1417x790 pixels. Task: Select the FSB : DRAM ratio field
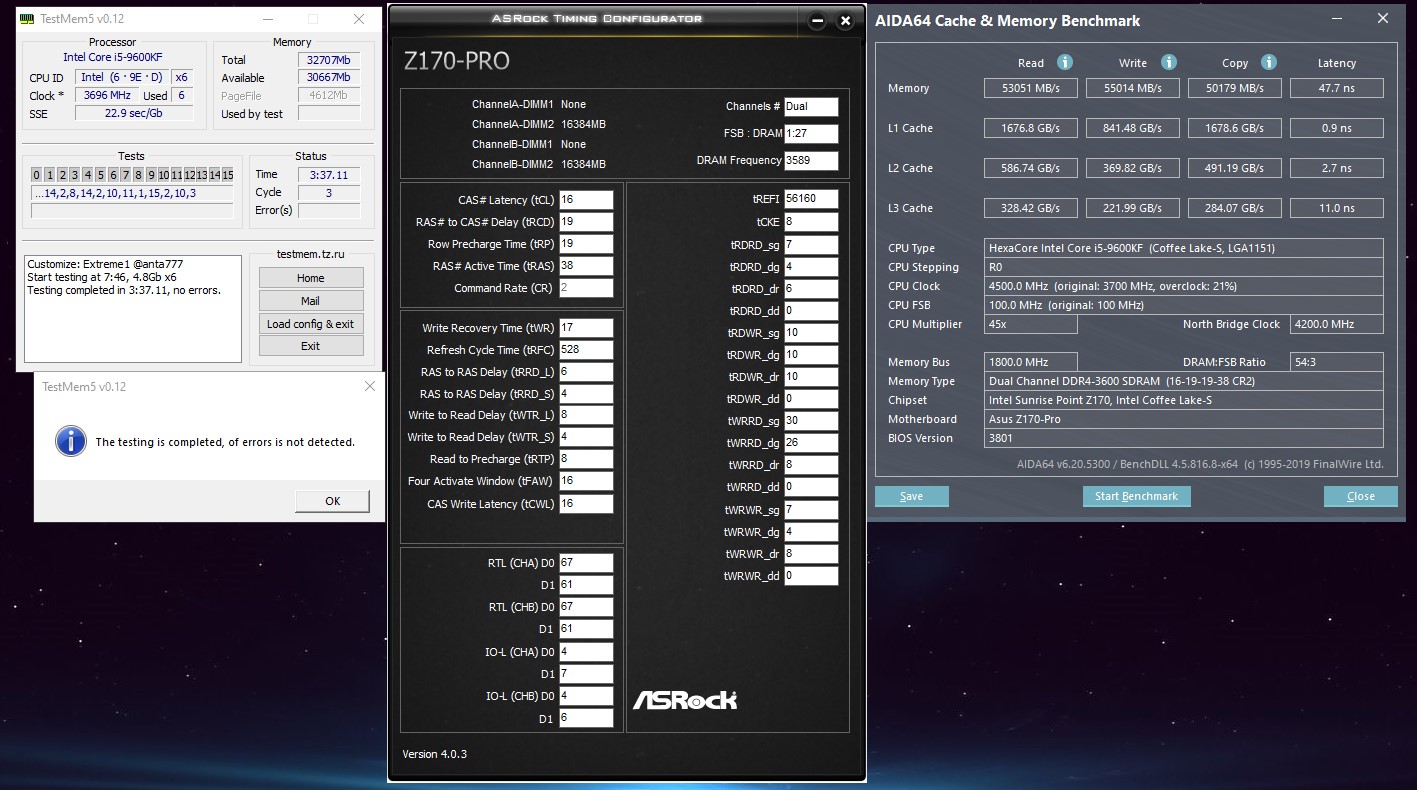(x=811, y=134)
